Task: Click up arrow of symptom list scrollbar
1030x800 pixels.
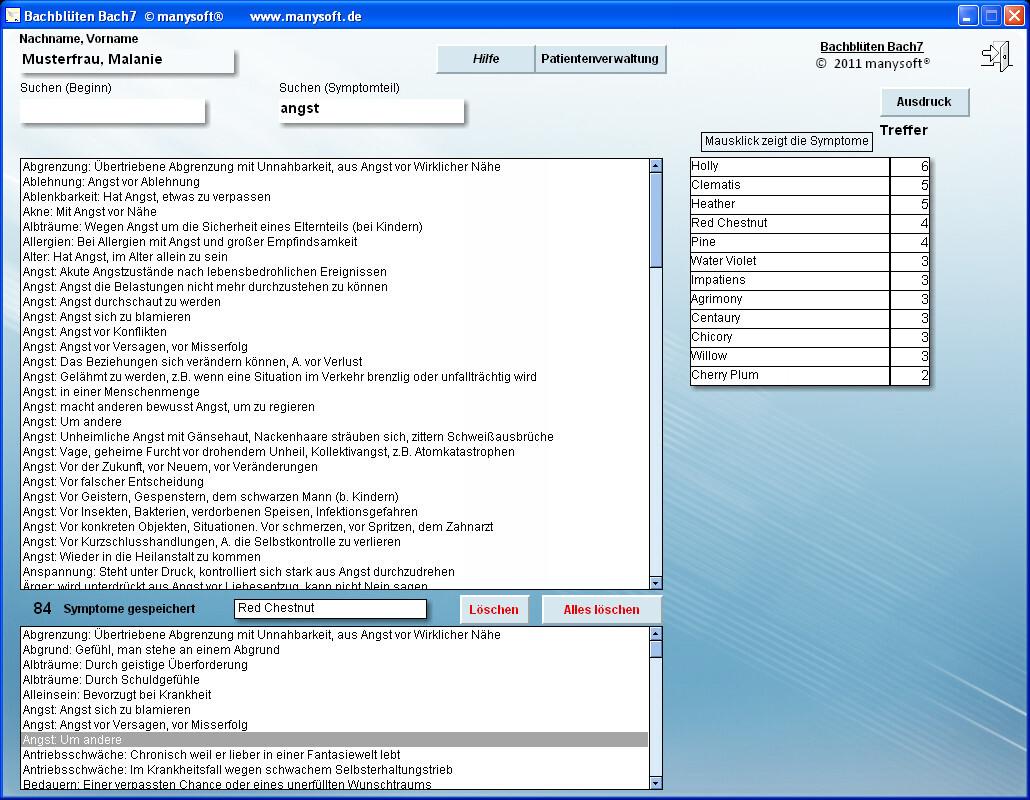Action: click(x=656, y=166)
